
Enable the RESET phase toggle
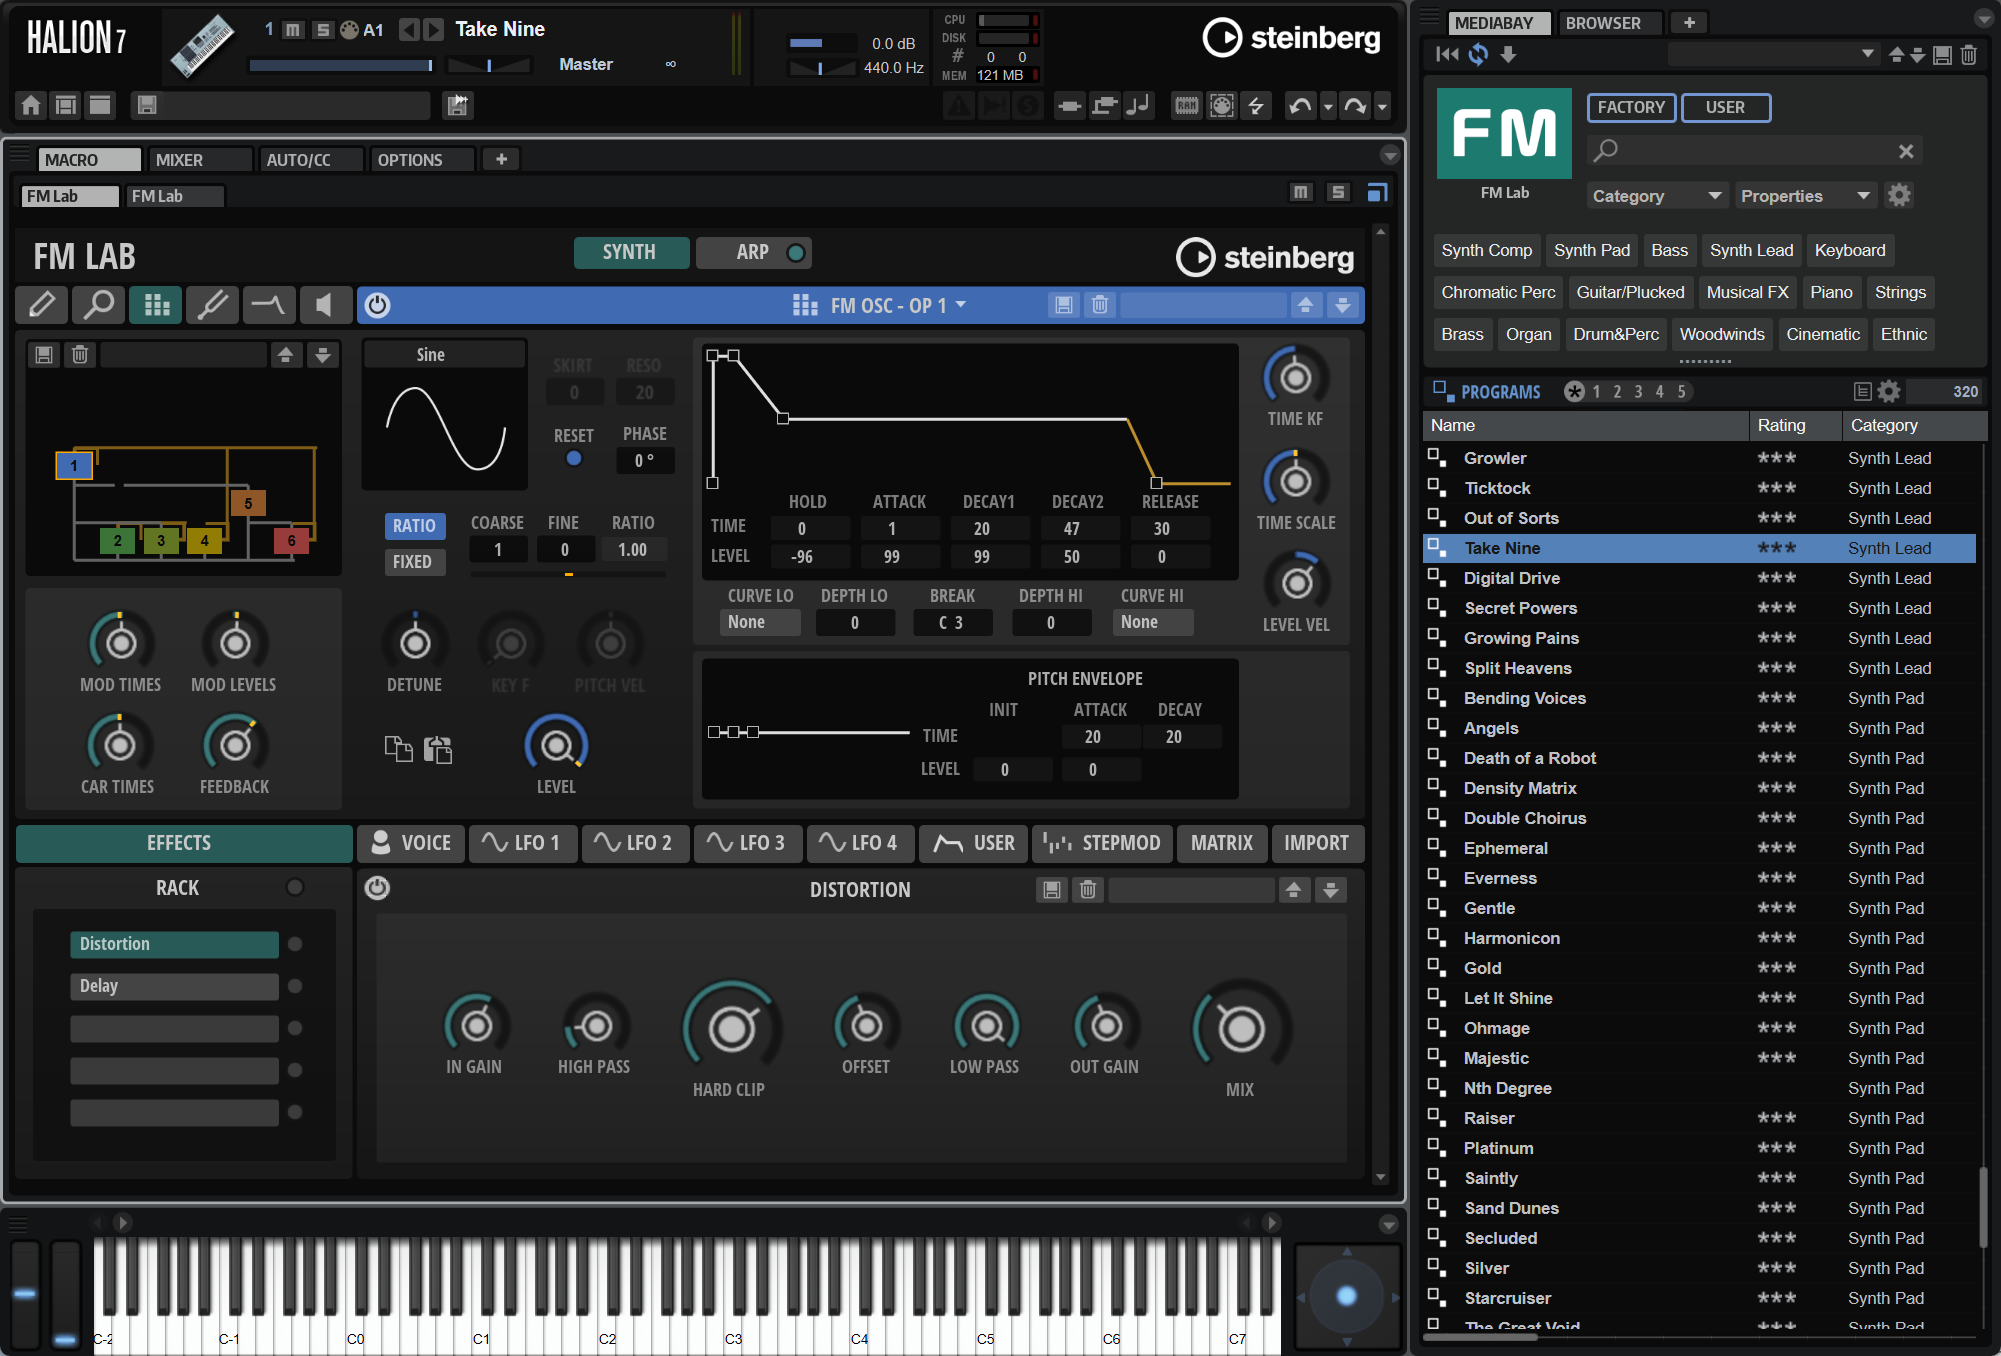tap(574, 458)
